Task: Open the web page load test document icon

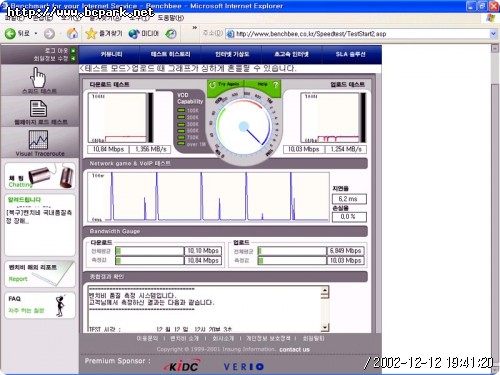Action: point(38,109)
